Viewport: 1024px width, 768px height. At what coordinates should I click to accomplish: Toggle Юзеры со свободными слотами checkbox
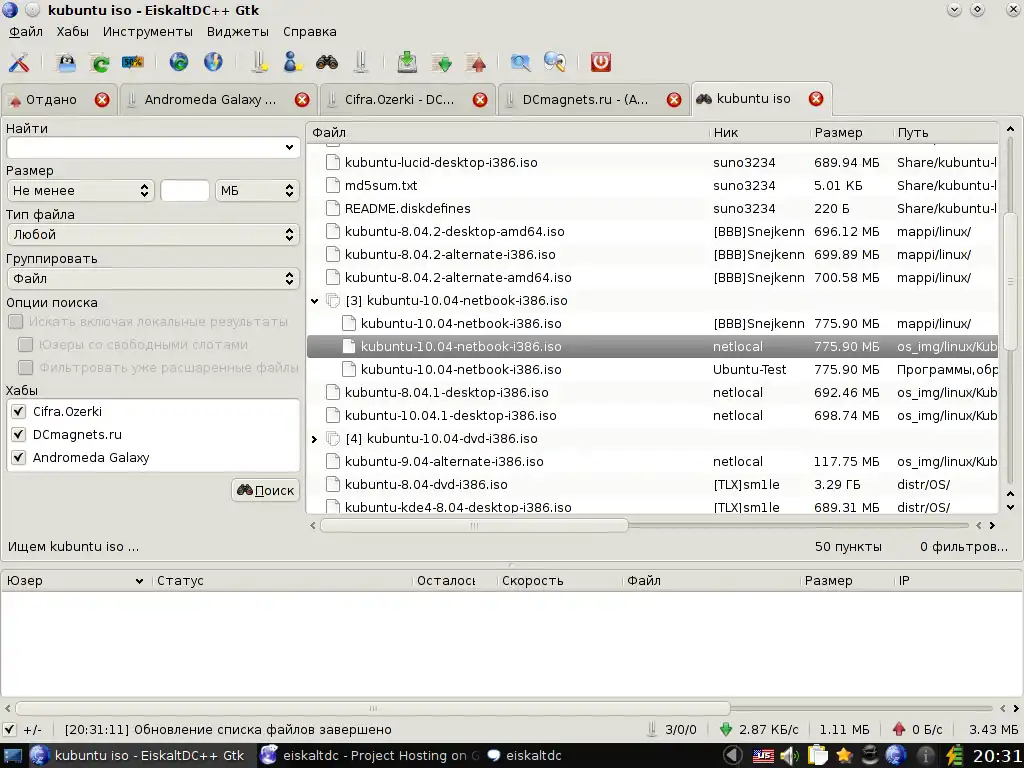(25, 344)
